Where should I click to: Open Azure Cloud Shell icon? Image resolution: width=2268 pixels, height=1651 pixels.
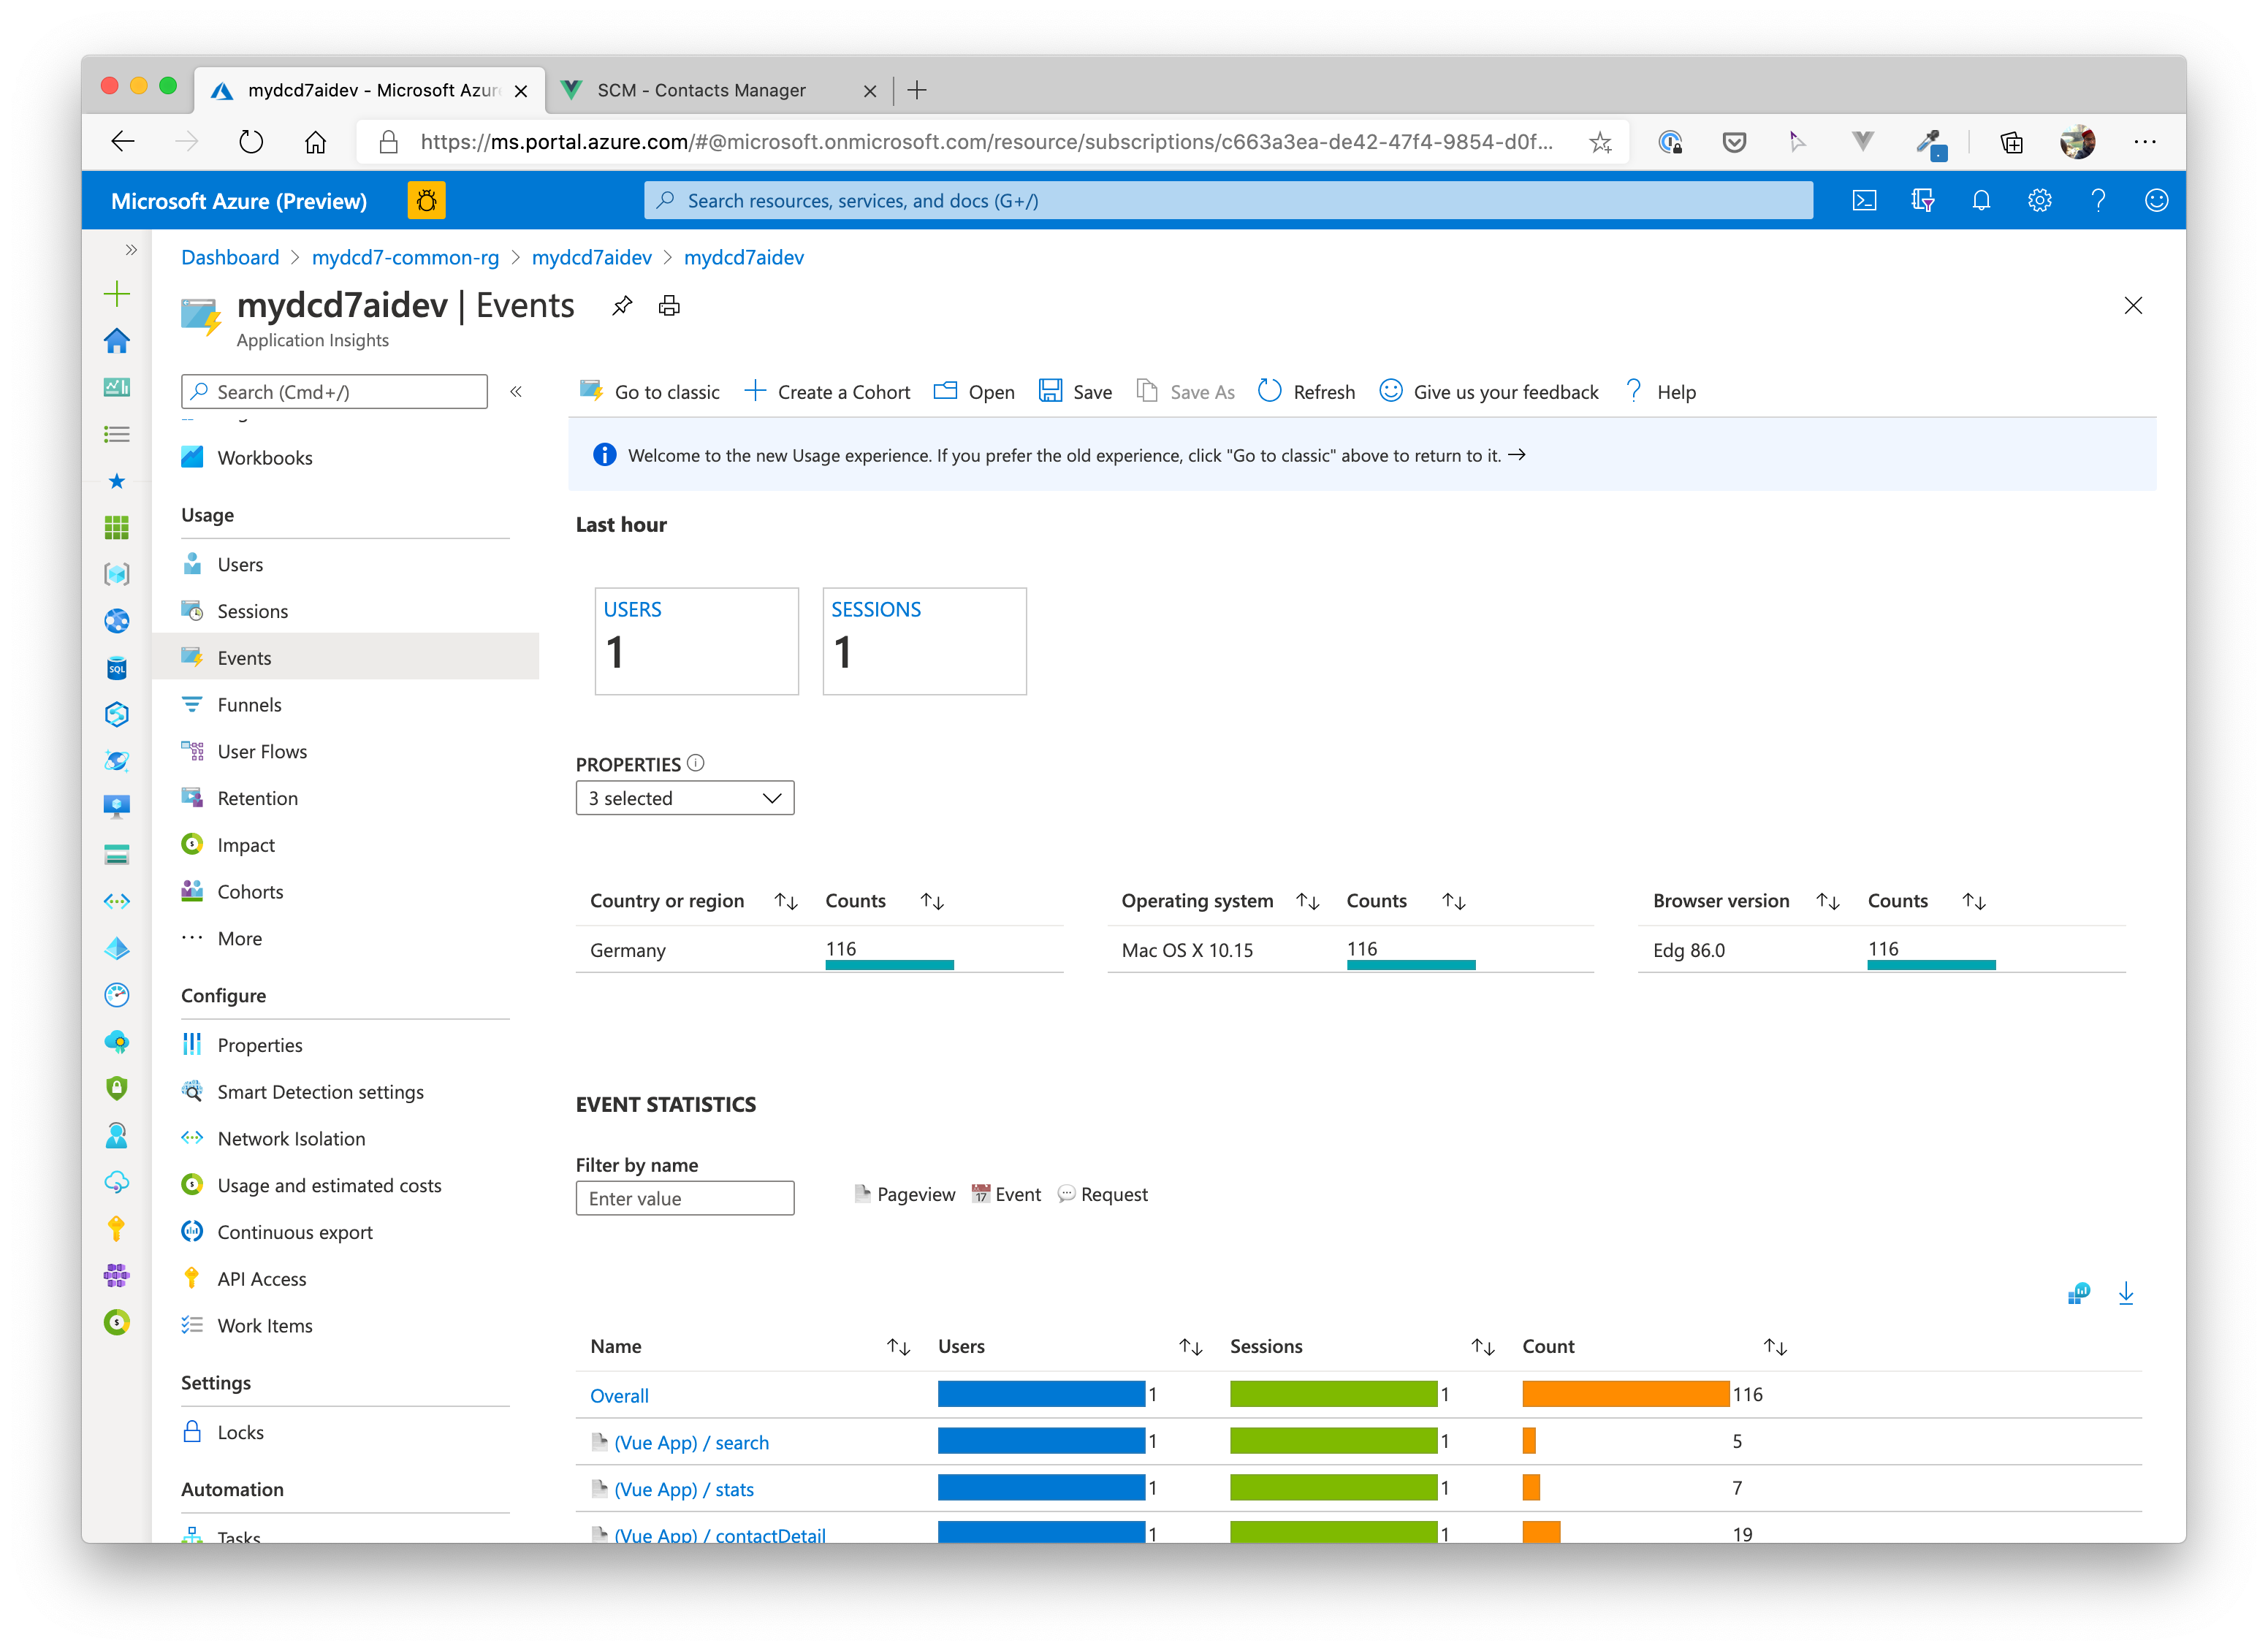click(x=1864, y=201)
